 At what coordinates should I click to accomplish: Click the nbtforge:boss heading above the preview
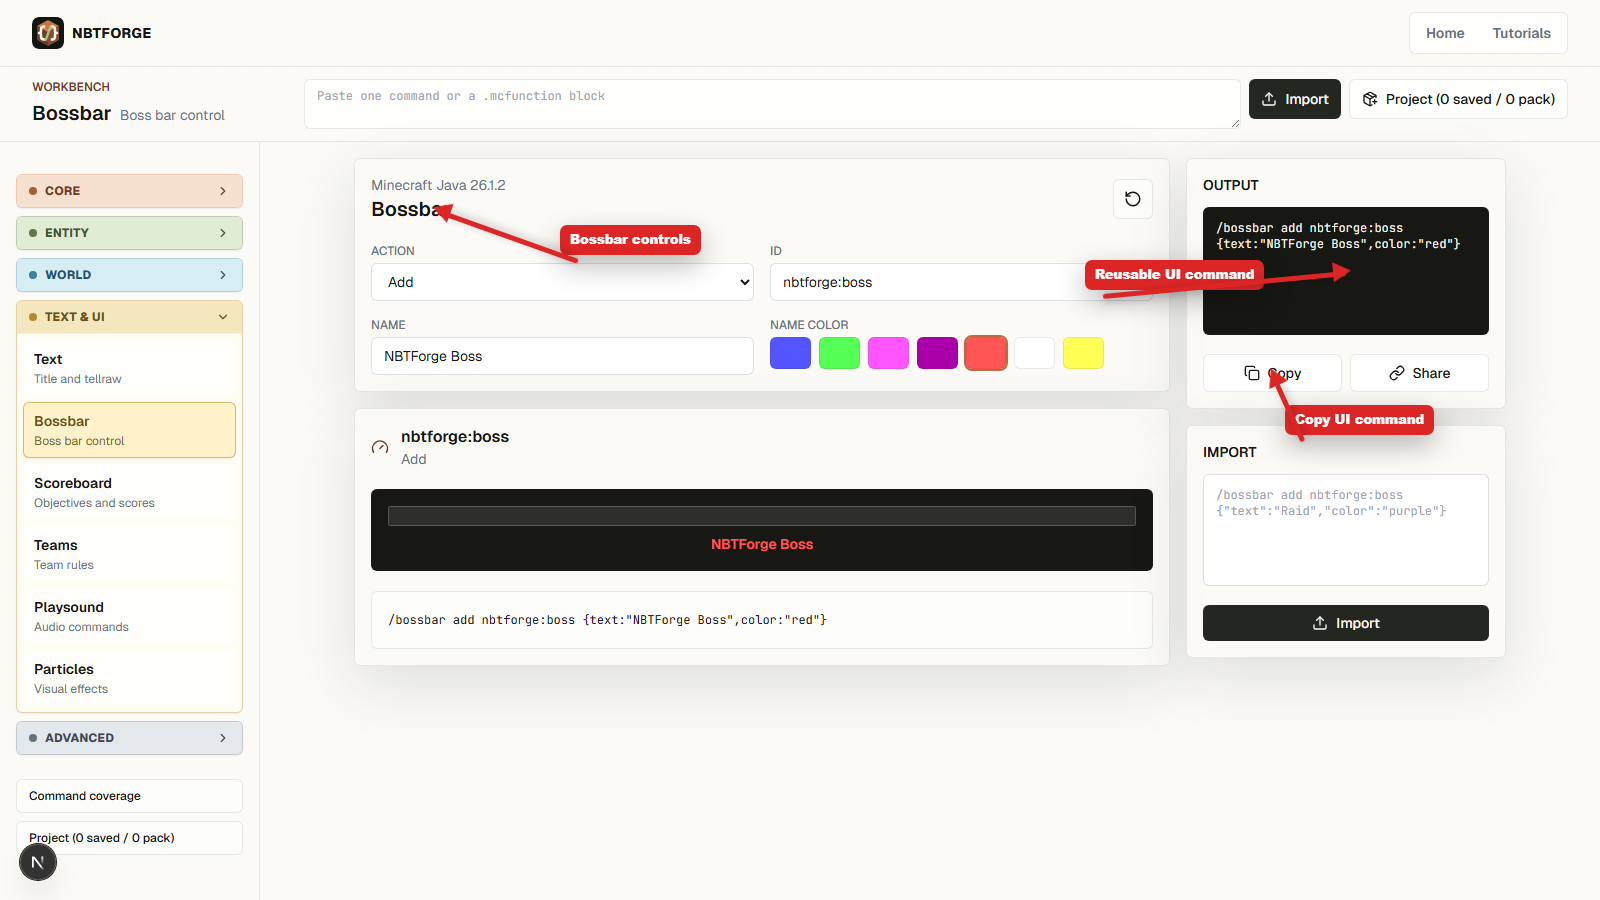455,437
